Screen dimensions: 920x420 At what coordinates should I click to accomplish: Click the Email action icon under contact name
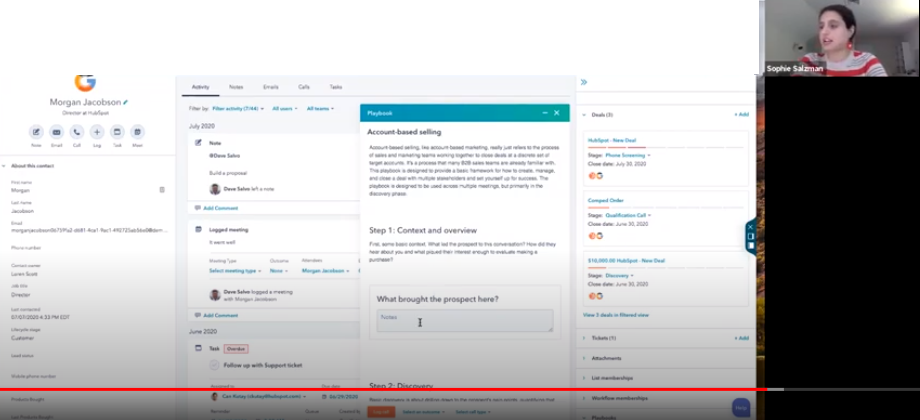(x=56, y=132)
